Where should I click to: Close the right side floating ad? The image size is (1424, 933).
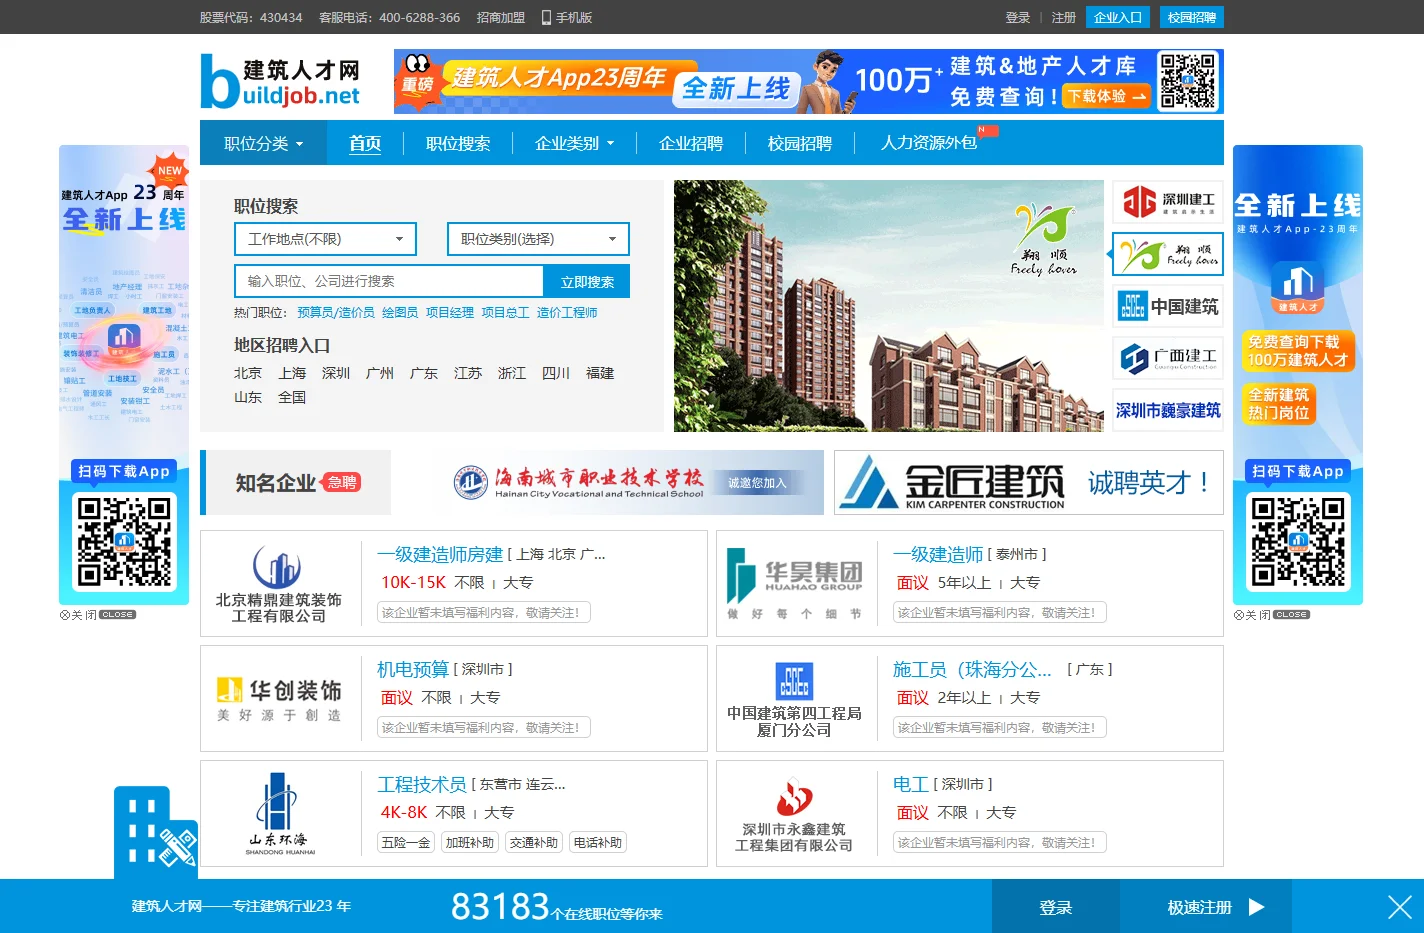[x=1271, y=615]
